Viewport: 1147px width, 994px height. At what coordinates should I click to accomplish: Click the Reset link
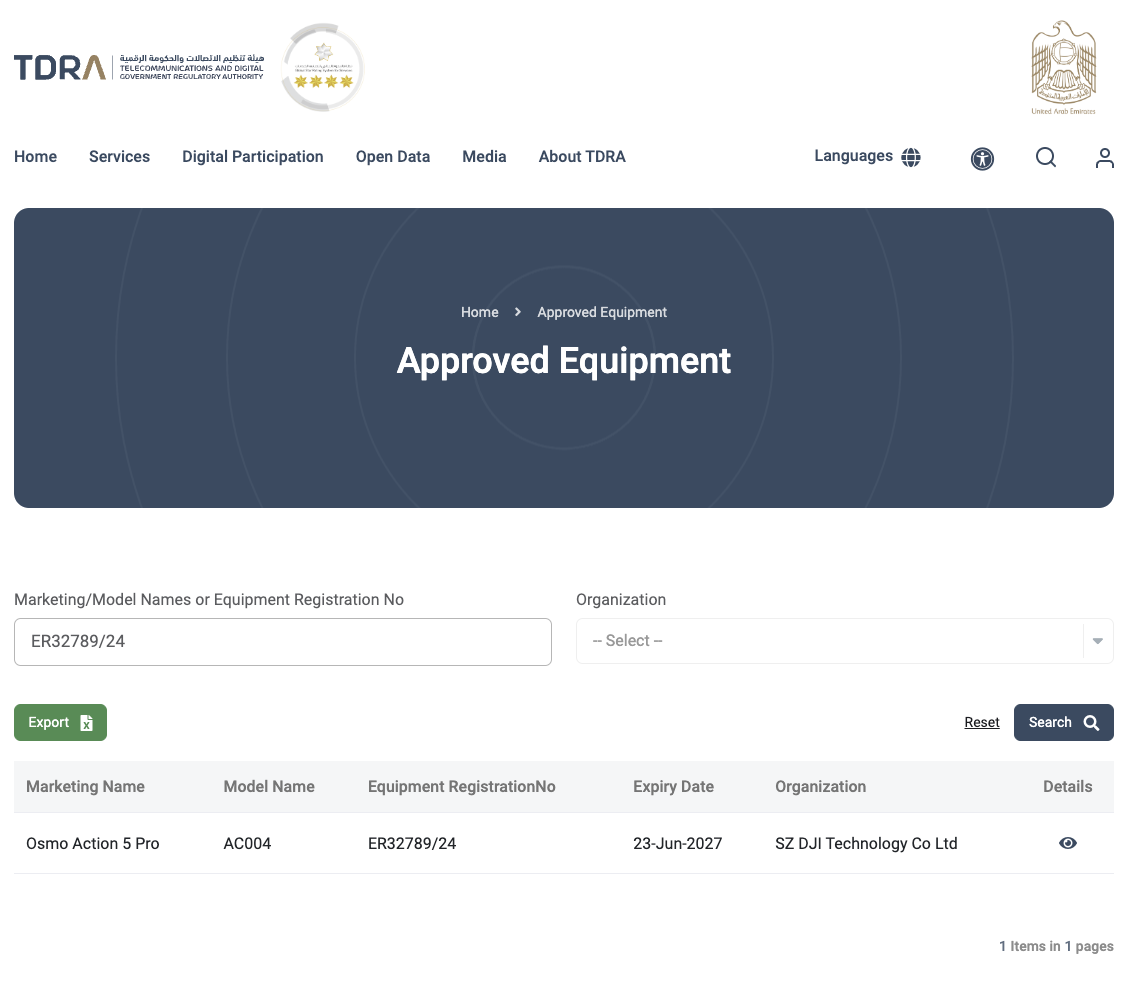(x=982, y=723)
